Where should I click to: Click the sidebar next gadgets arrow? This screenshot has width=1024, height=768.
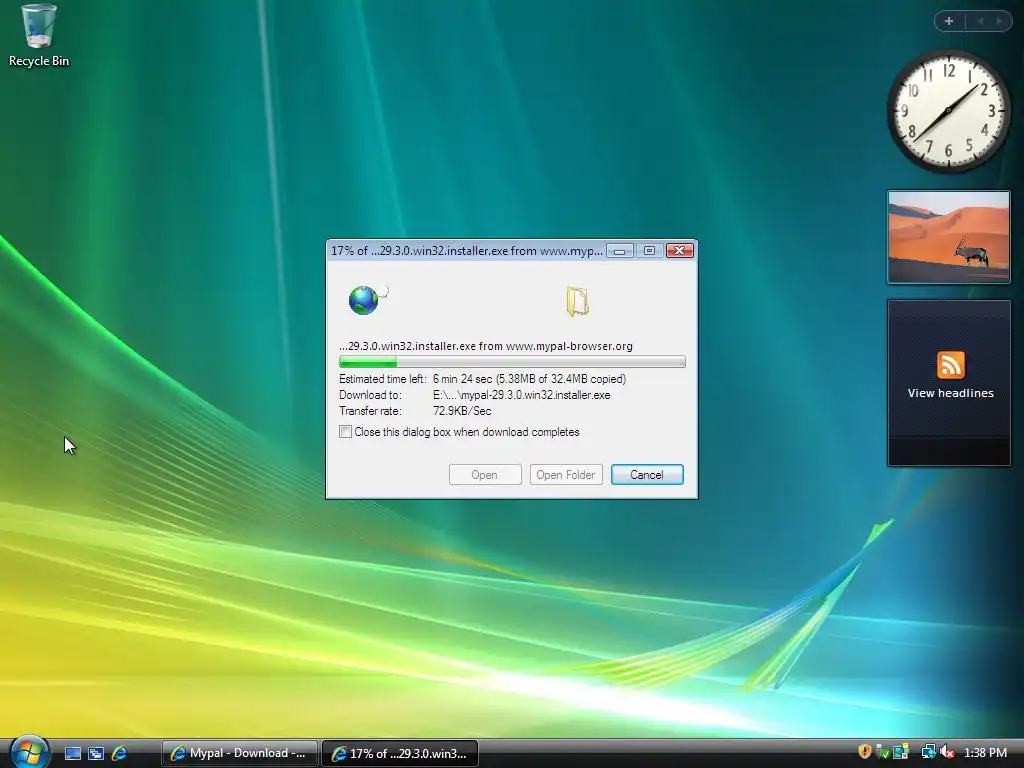[x=999, y=21]
